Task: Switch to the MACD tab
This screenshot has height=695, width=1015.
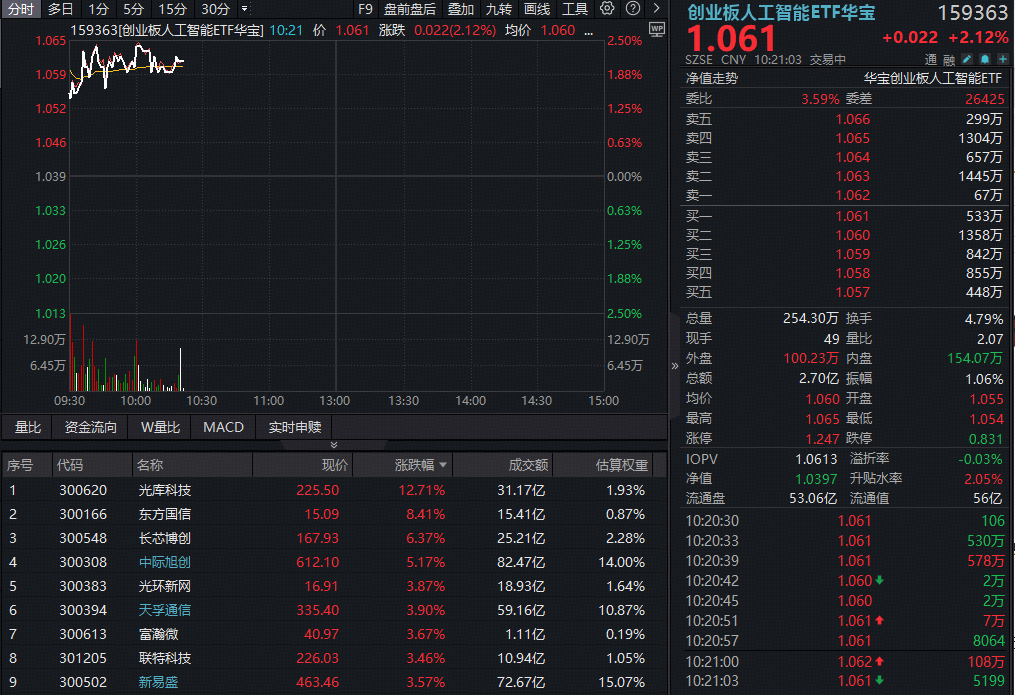Action: 222,427
